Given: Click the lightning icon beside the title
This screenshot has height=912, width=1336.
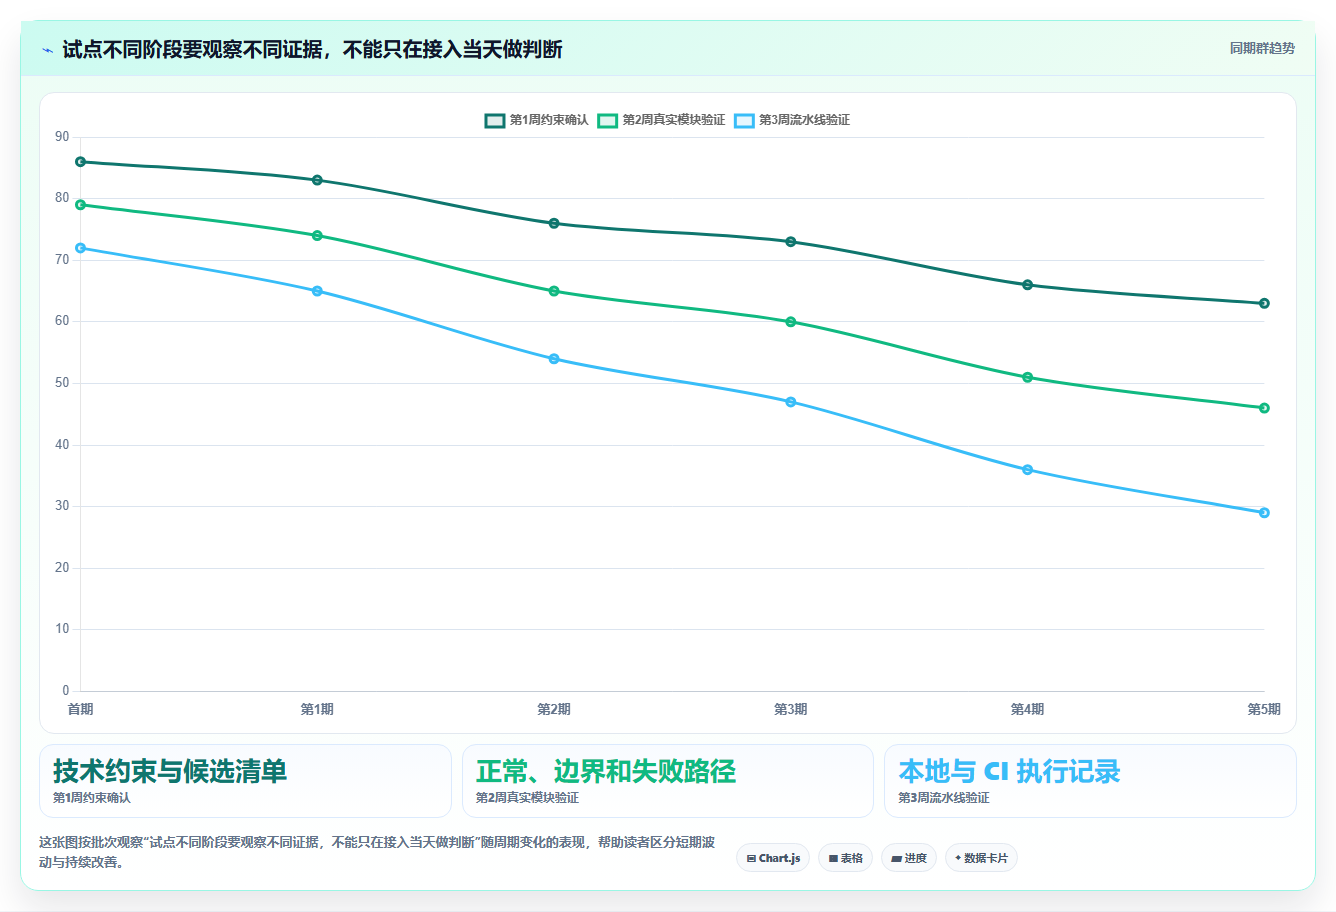Looking at the screenshot, I should [47, 50].
